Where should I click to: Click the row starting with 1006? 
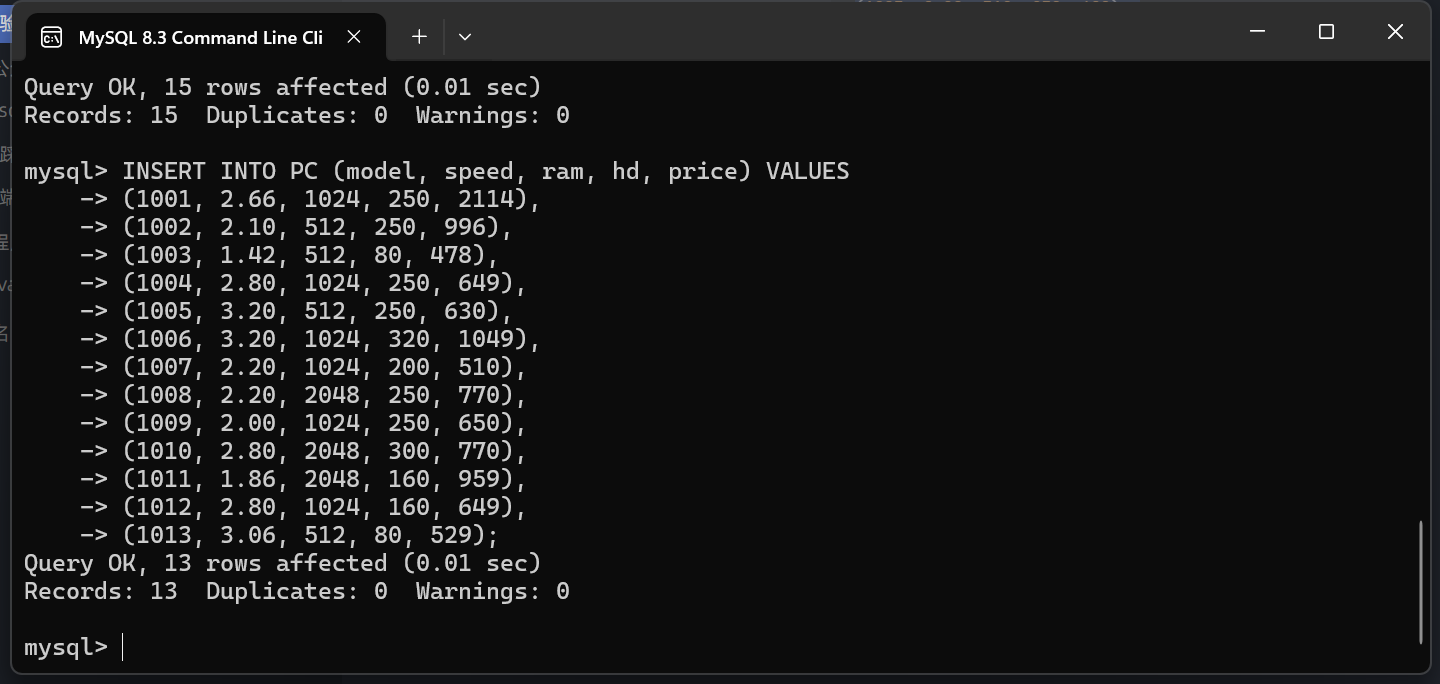[310, 339]
